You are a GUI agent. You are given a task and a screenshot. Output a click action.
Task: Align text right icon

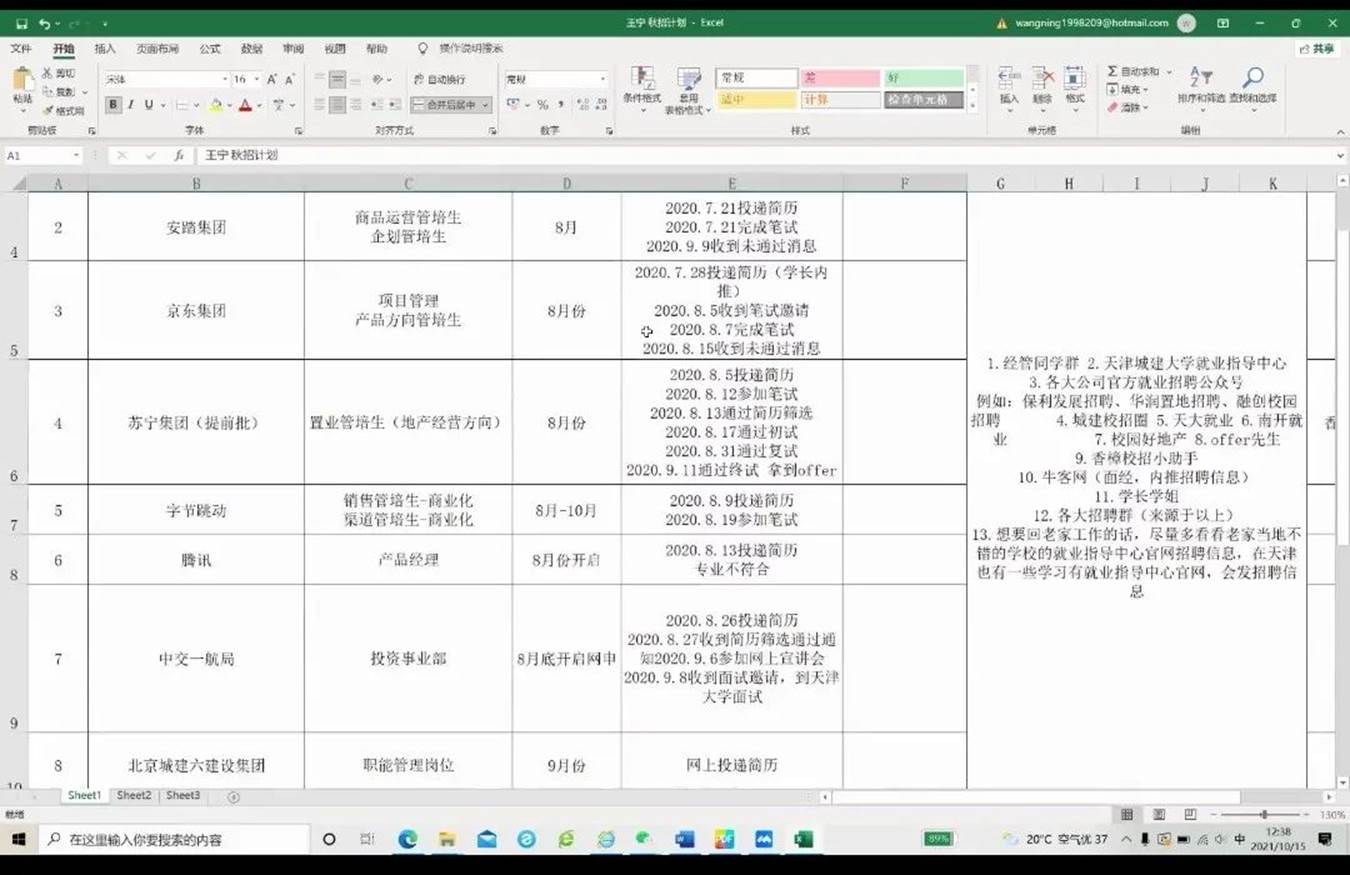(x=355, y=105)
